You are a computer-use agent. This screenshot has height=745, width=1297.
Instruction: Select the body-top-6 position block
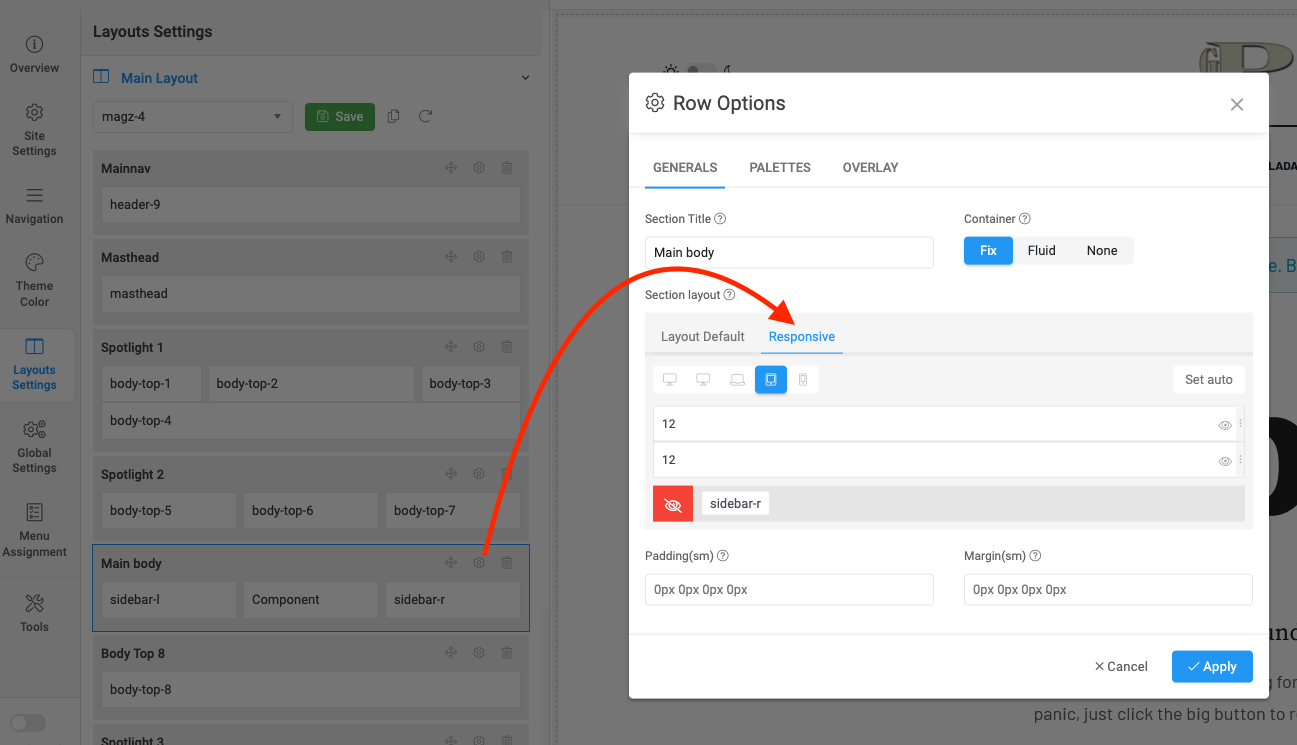(311, 511)
